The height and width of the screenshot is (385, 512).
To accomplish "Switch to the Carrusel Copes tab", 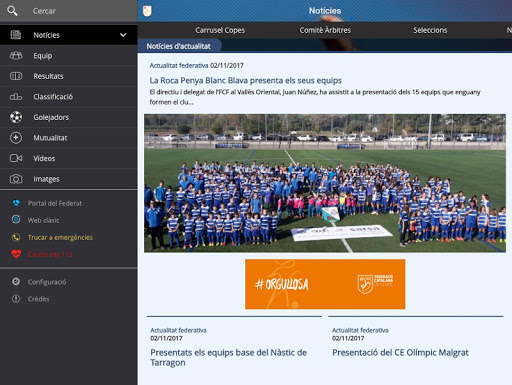I will coord(220,30).
